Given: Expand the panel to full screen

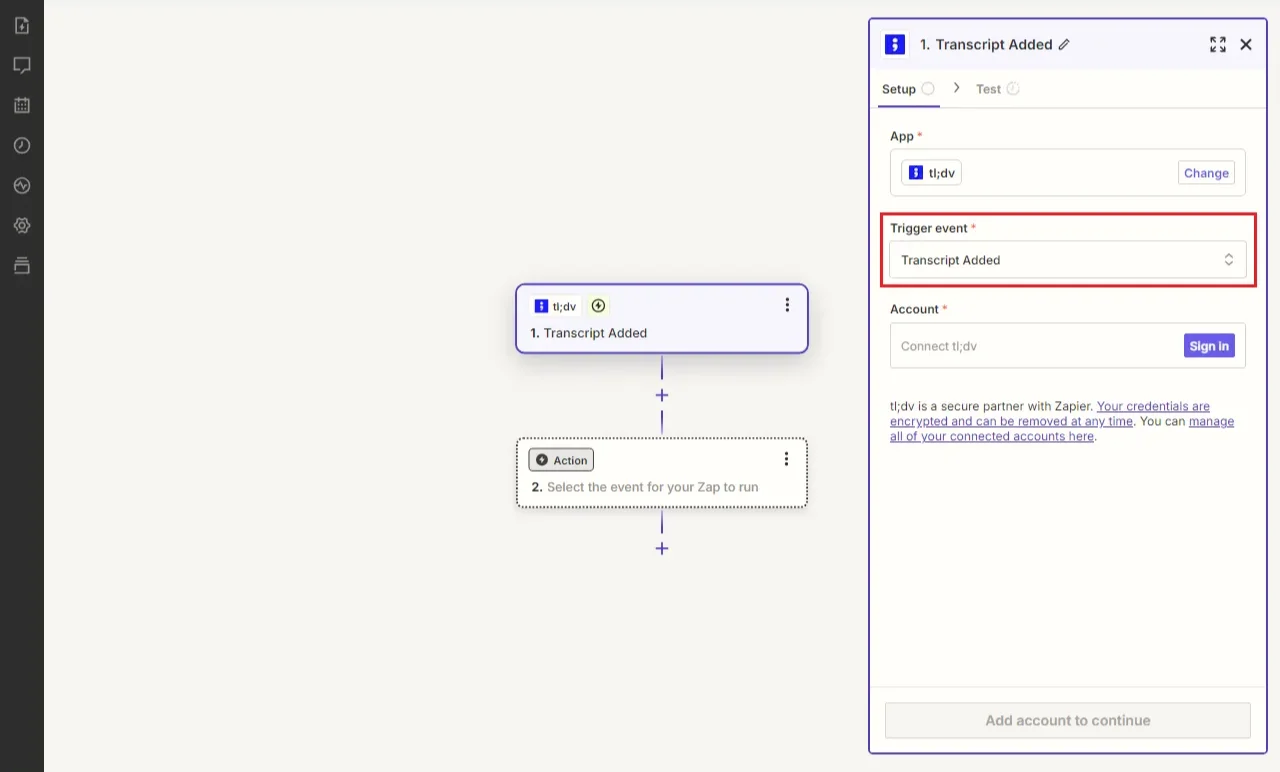Looking at the screenshot, I should pos(1217,44).
